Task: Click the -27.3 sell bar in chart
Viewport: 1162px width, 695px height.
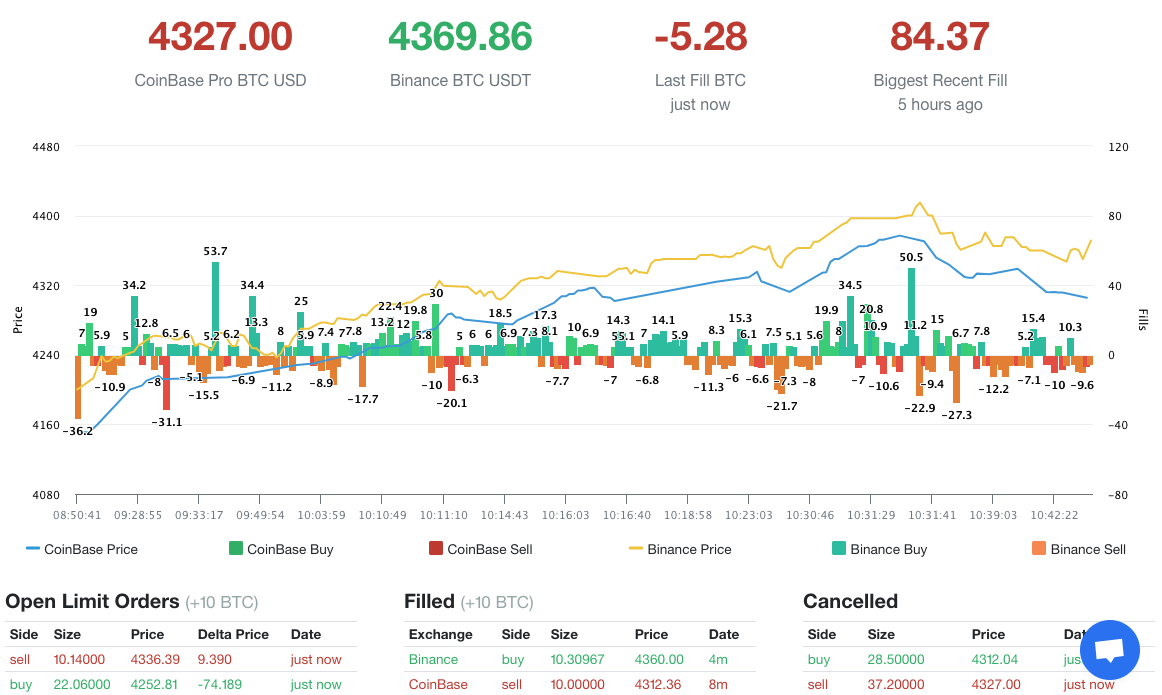Action: pos(957,379)
